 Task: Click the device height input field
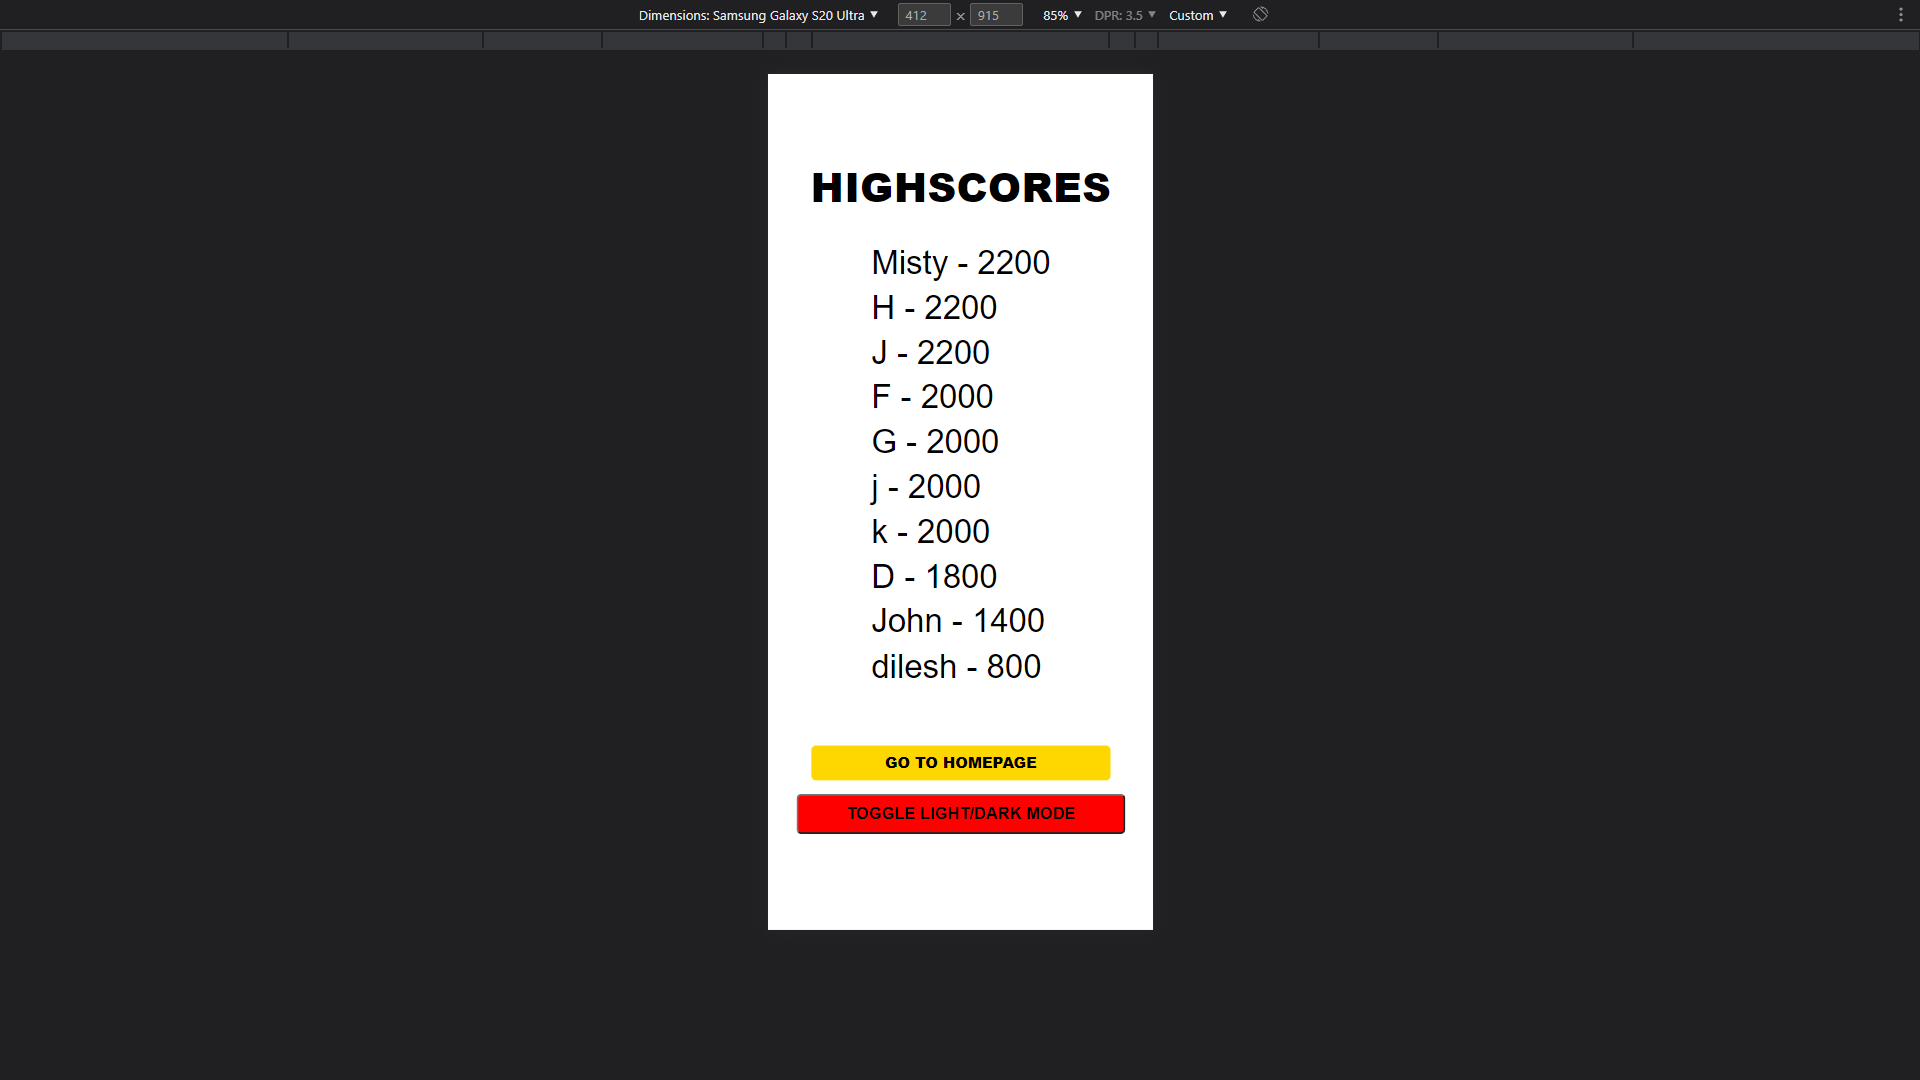point(995,14)
